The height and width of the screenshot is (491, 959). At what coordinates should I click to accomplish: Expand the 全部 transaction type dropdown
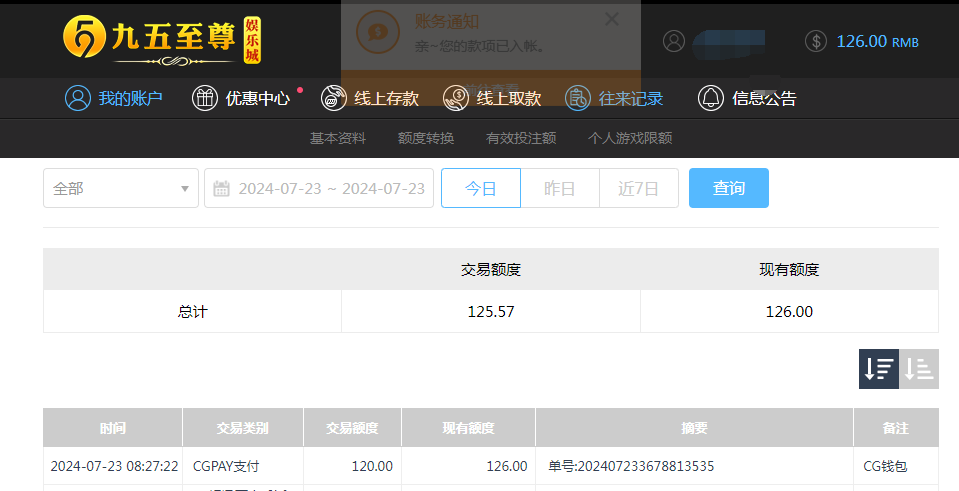pos(121,188)
